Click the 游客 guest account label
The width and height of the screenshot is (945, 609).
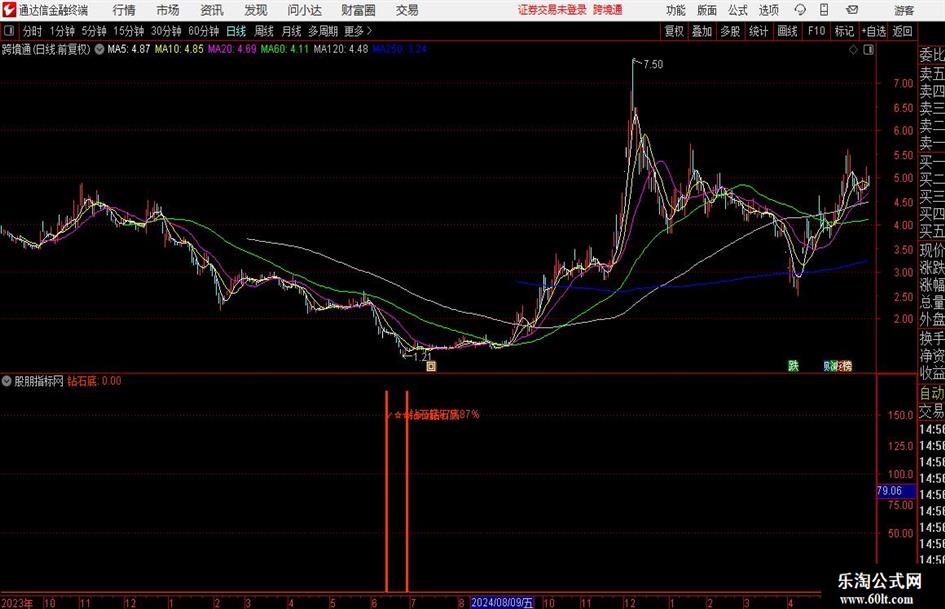tap(904, 10)
